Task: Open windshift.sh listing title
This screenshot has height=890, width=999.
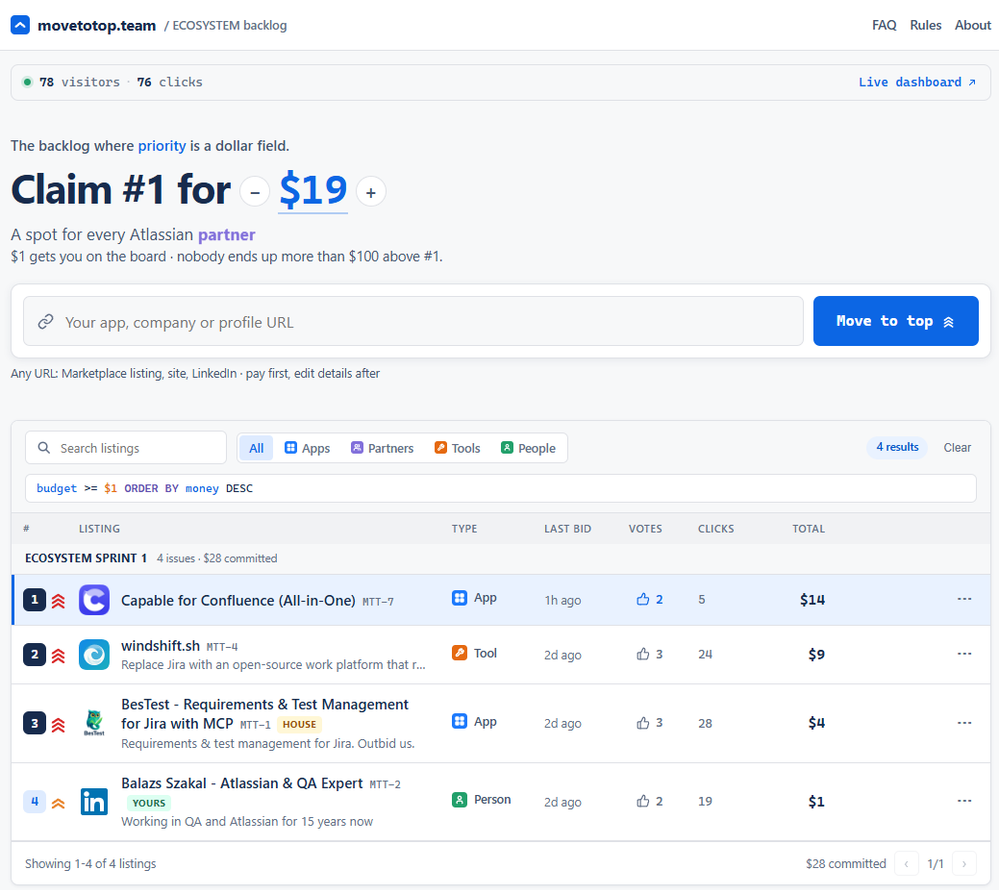Action: (x=161, y=645)
